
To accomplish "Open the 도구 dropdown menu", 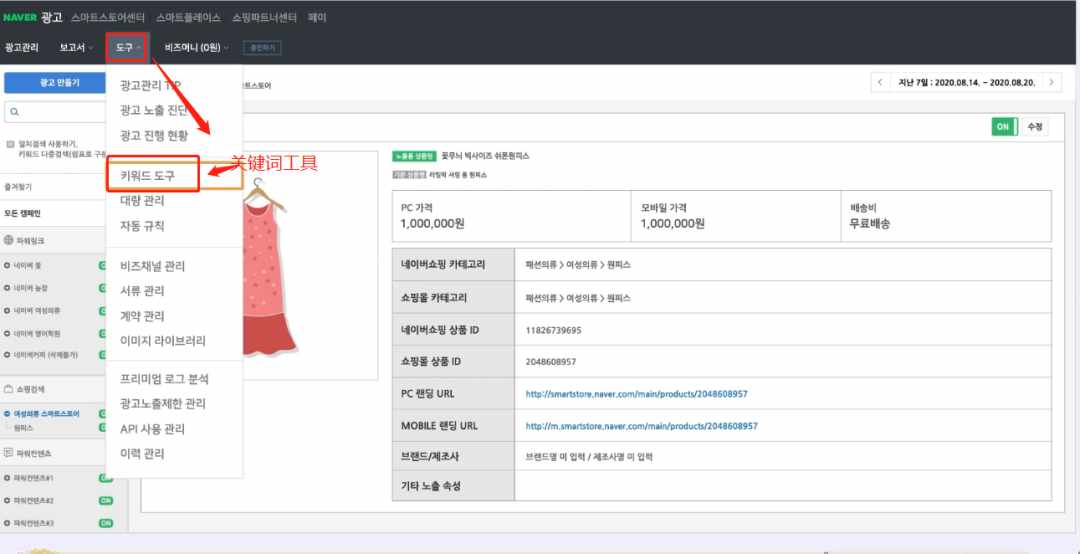I will tap(127, 48).
